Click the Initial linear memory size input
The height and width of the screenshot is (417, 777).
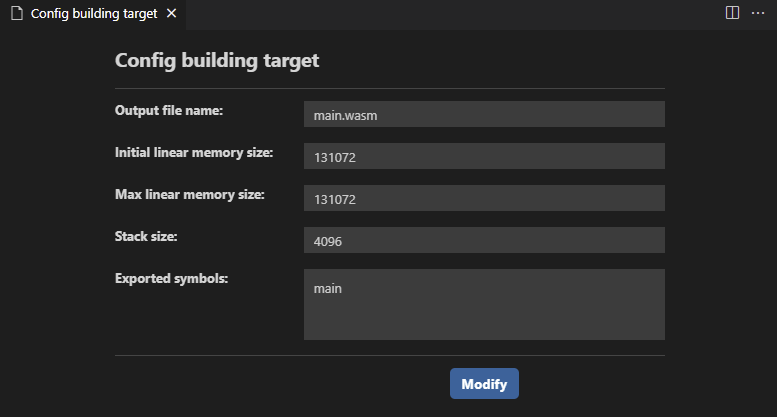[484, 157]
